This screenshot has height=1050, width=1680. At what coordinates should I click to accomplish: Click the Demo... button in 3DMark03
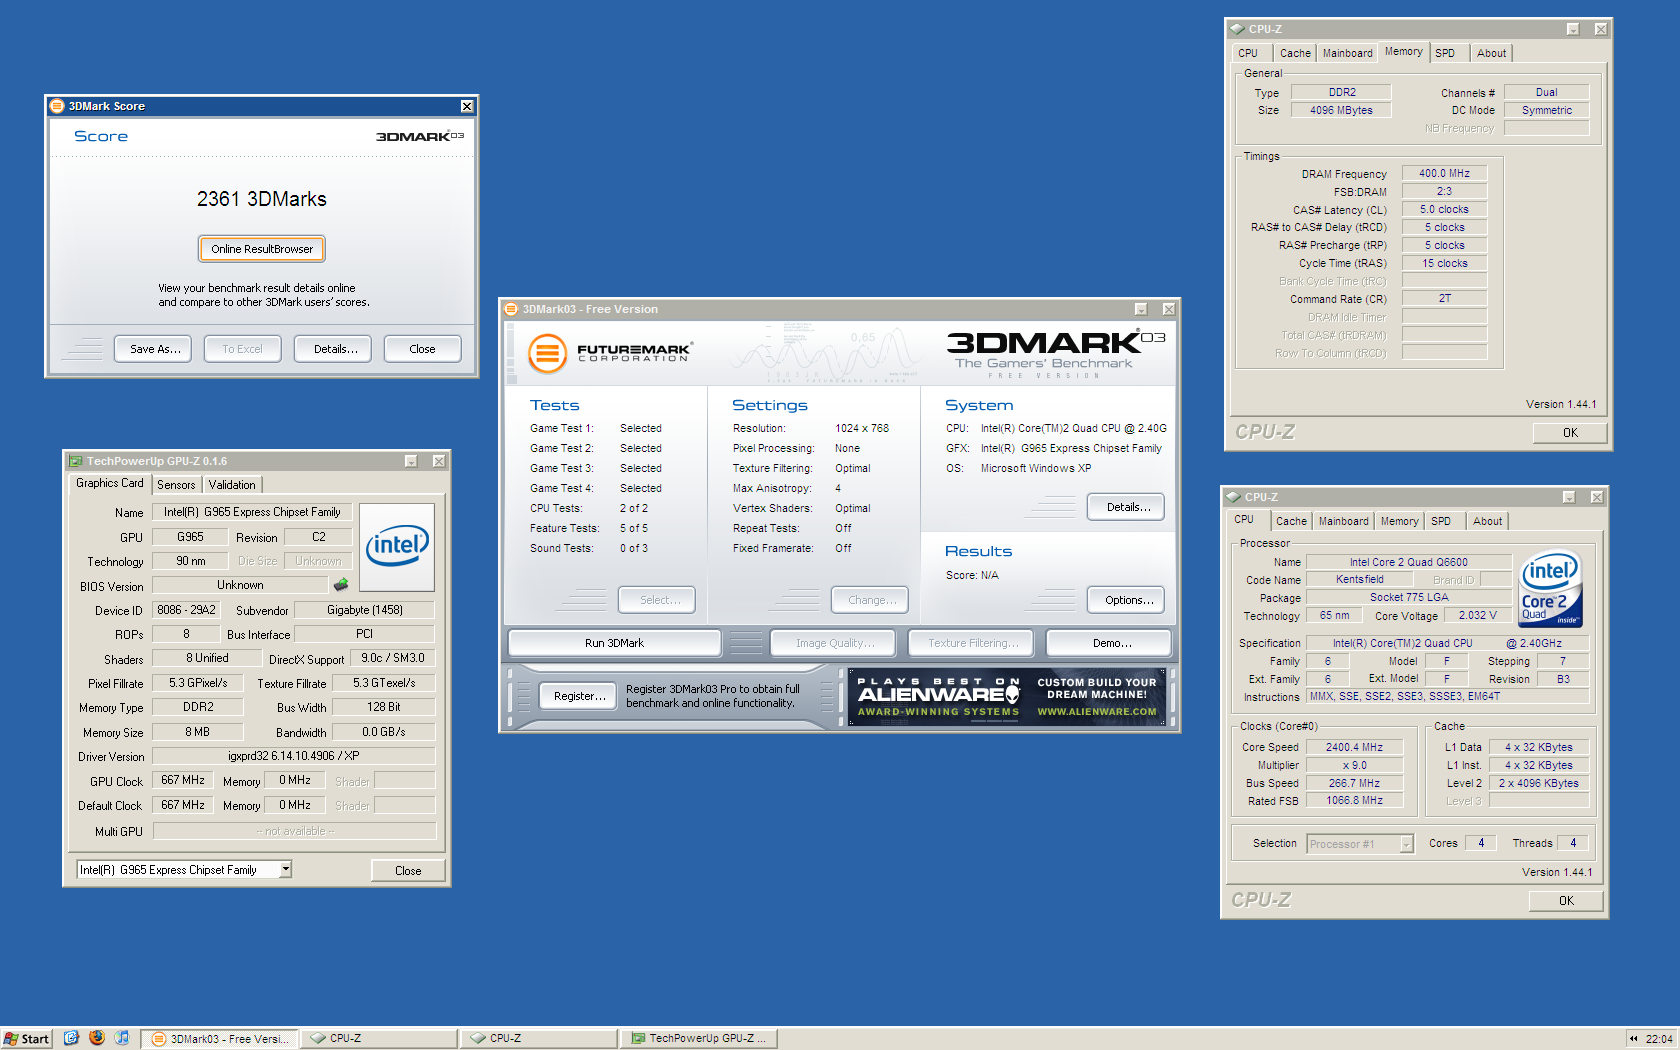pos(1109,643)
